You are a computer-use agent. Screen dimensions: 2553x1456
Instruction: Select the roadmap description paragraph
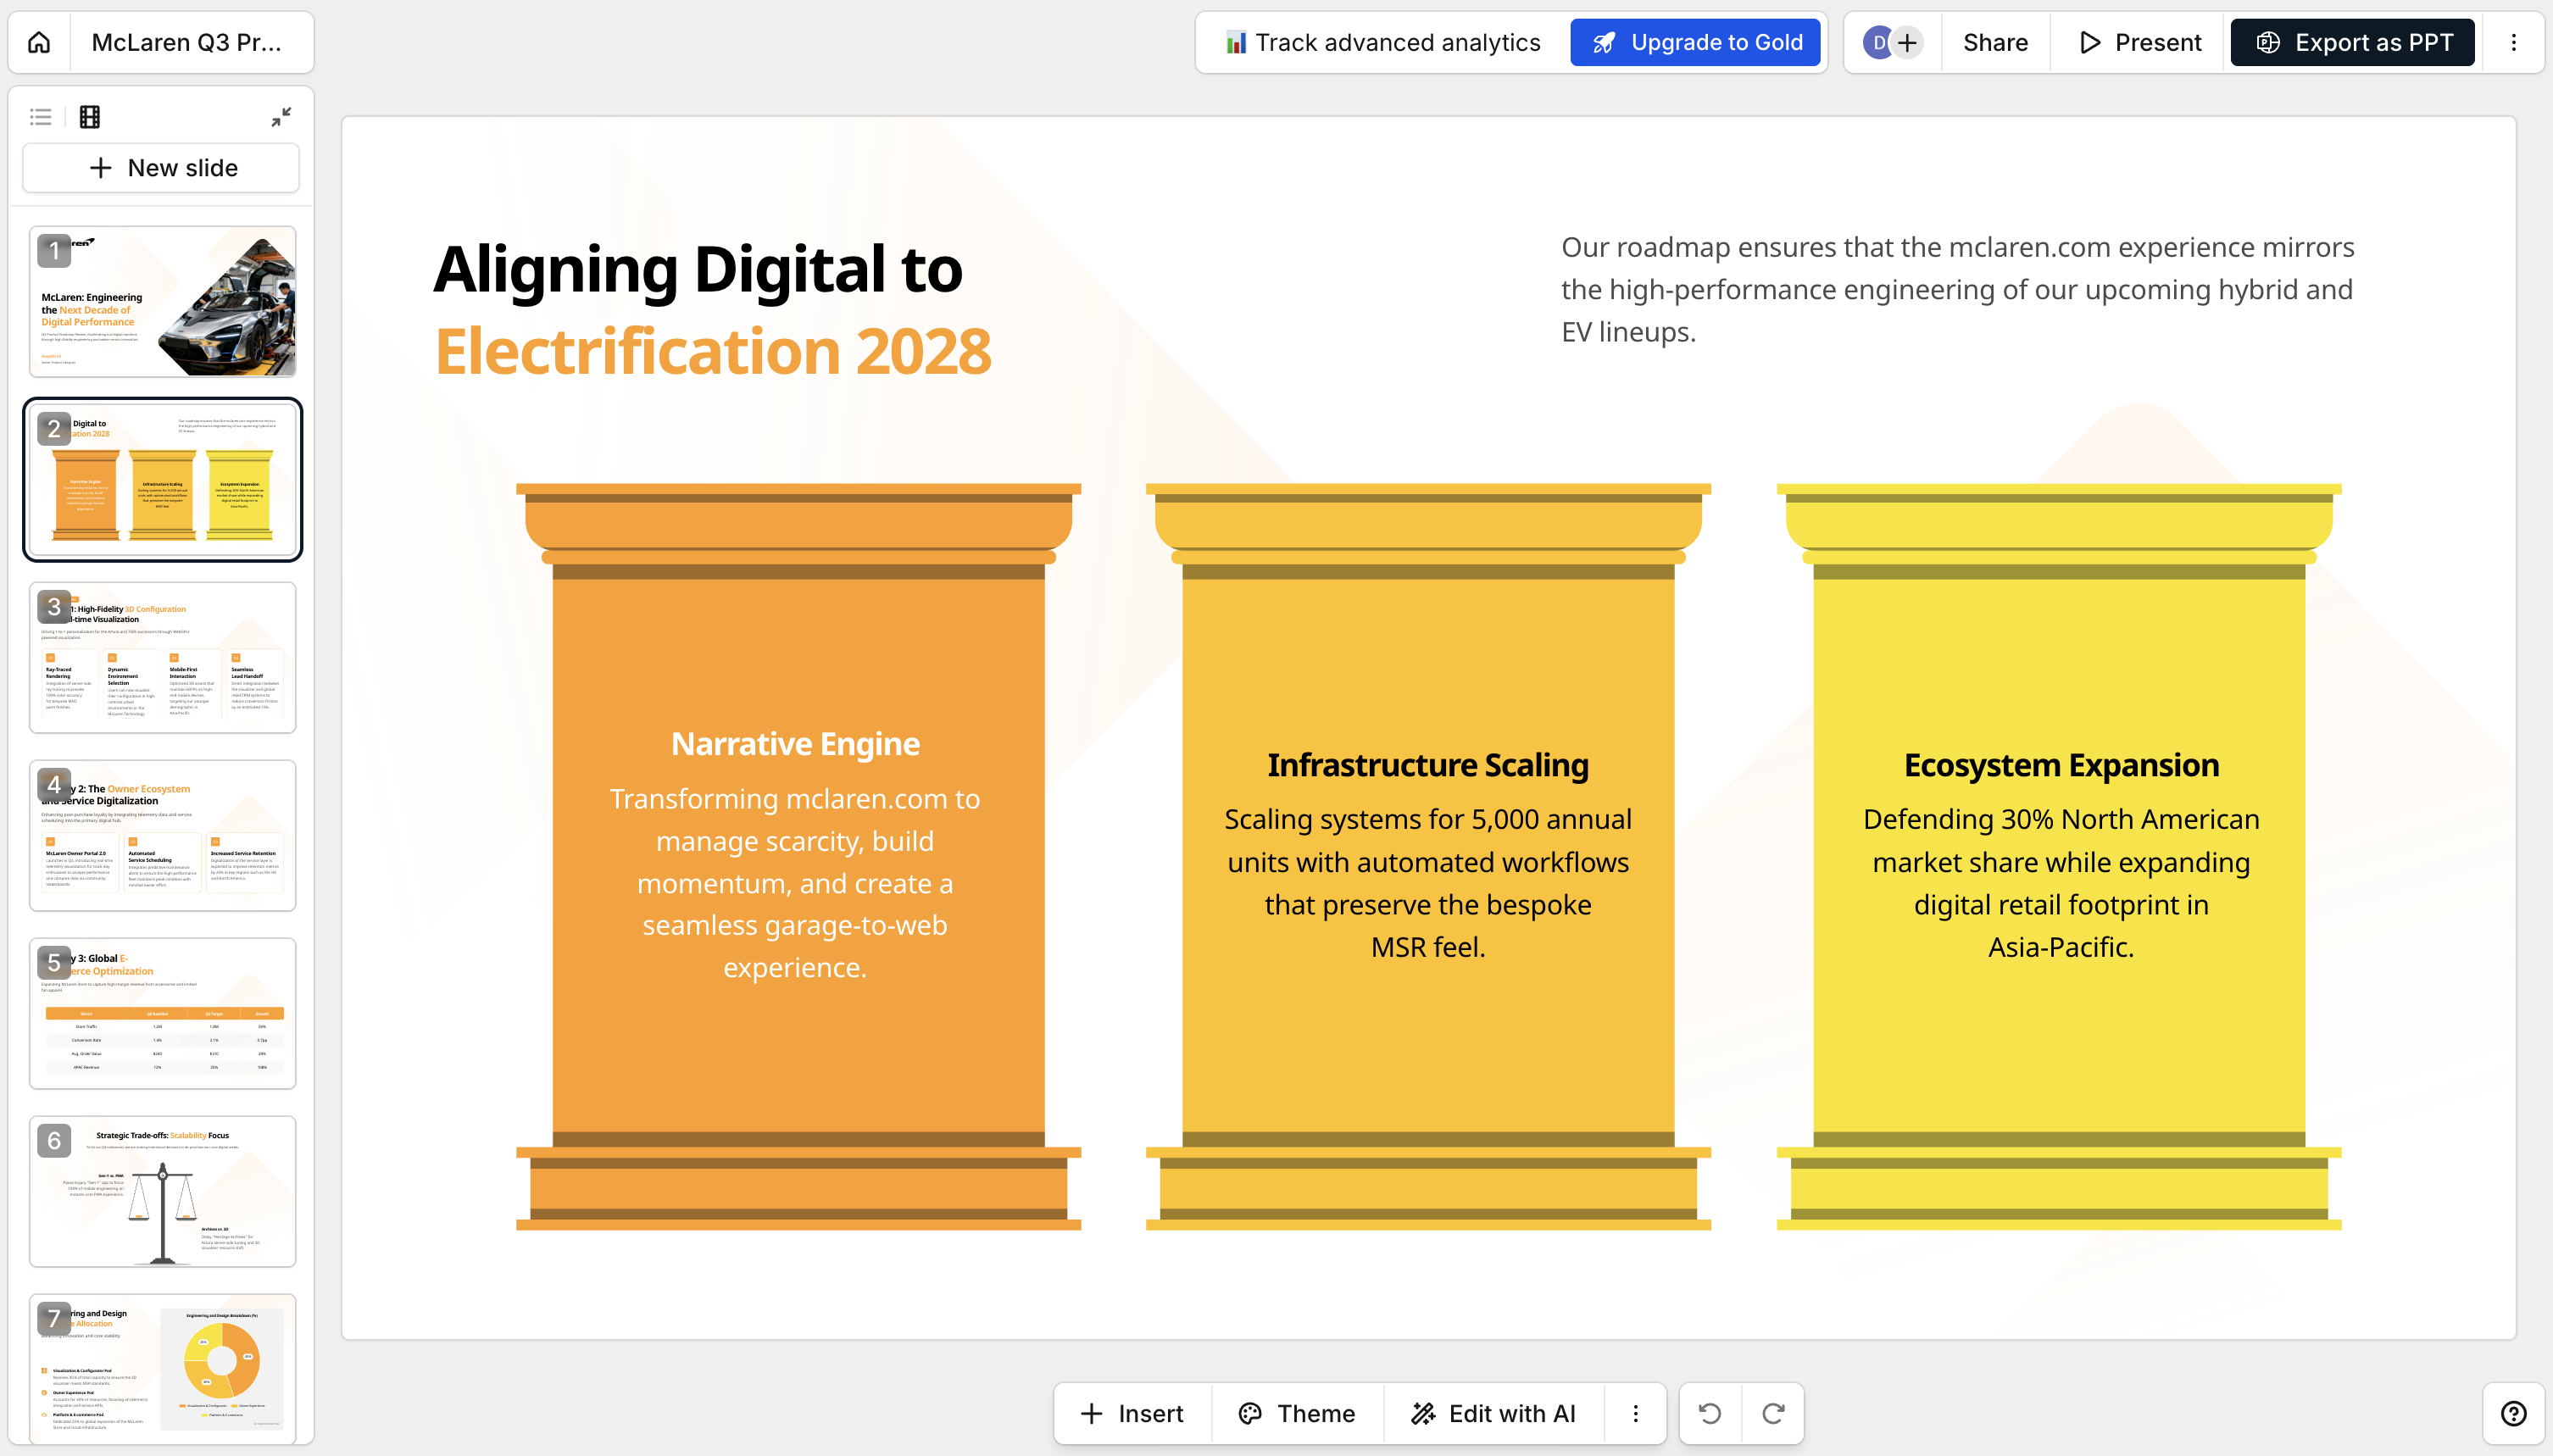(x=1958, y=289)
